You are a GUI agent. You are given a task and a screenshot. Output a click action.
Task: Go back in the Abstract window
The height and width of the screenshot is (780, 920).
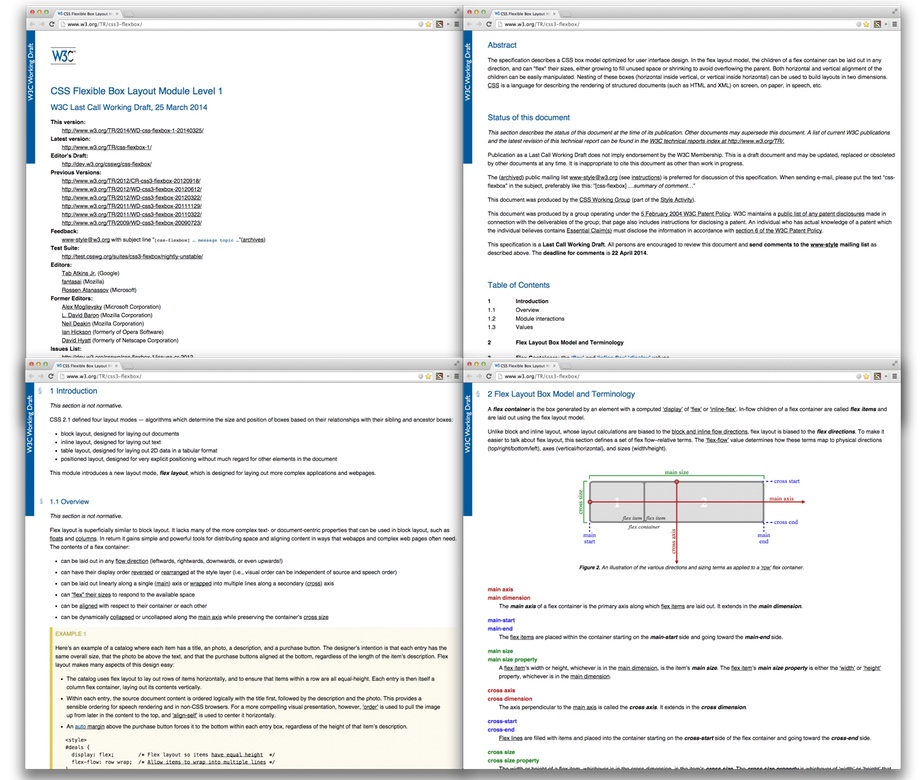(x=469, y=24)
